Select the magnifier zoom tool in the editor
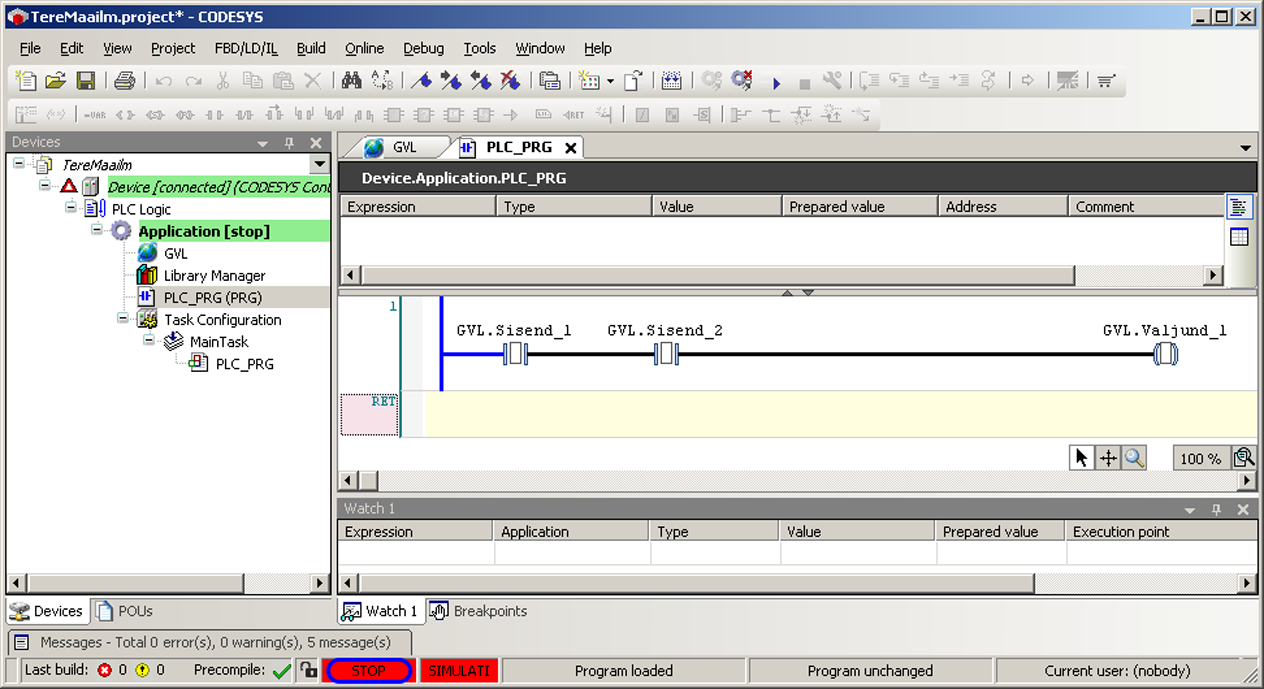The image size is (1264, 689). click(1134, 458)
